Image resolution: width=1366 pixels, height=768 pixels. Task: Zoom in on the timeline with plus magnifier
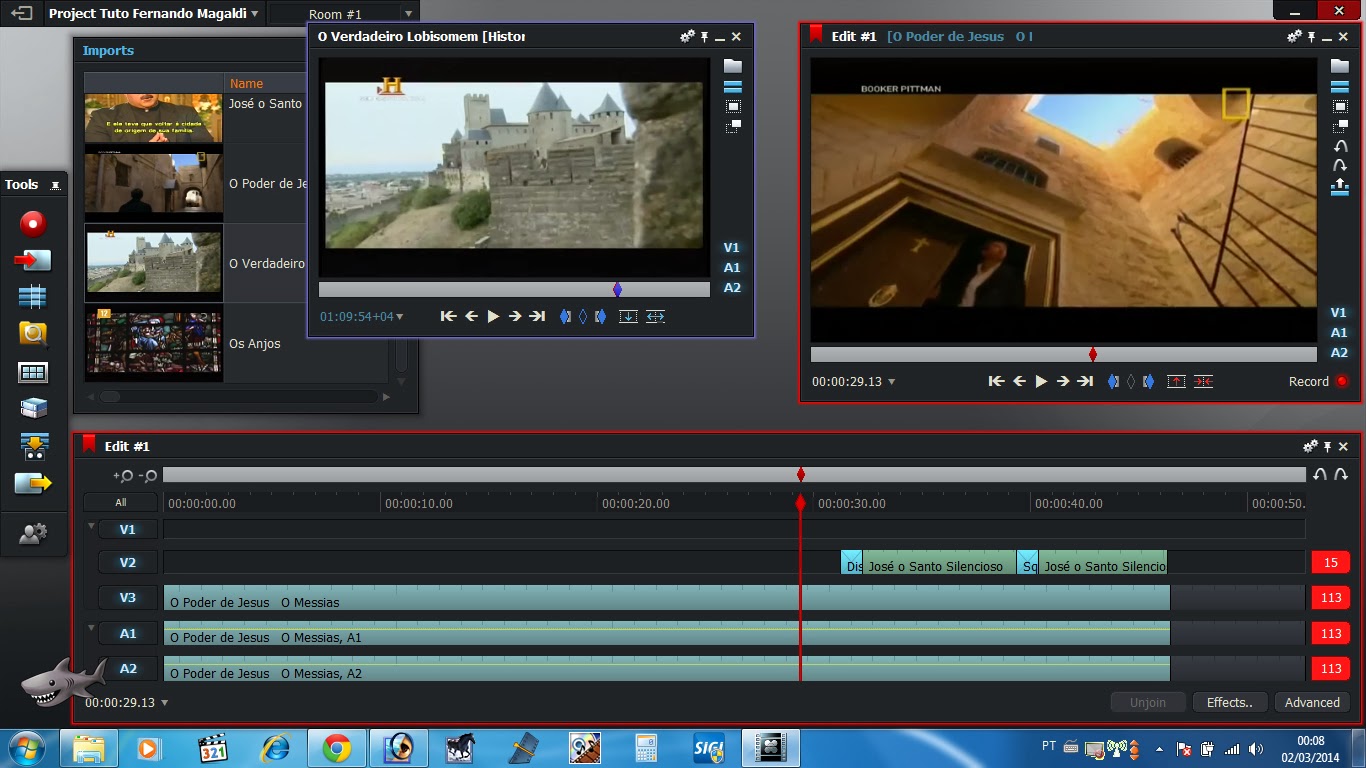click(123, 476)
